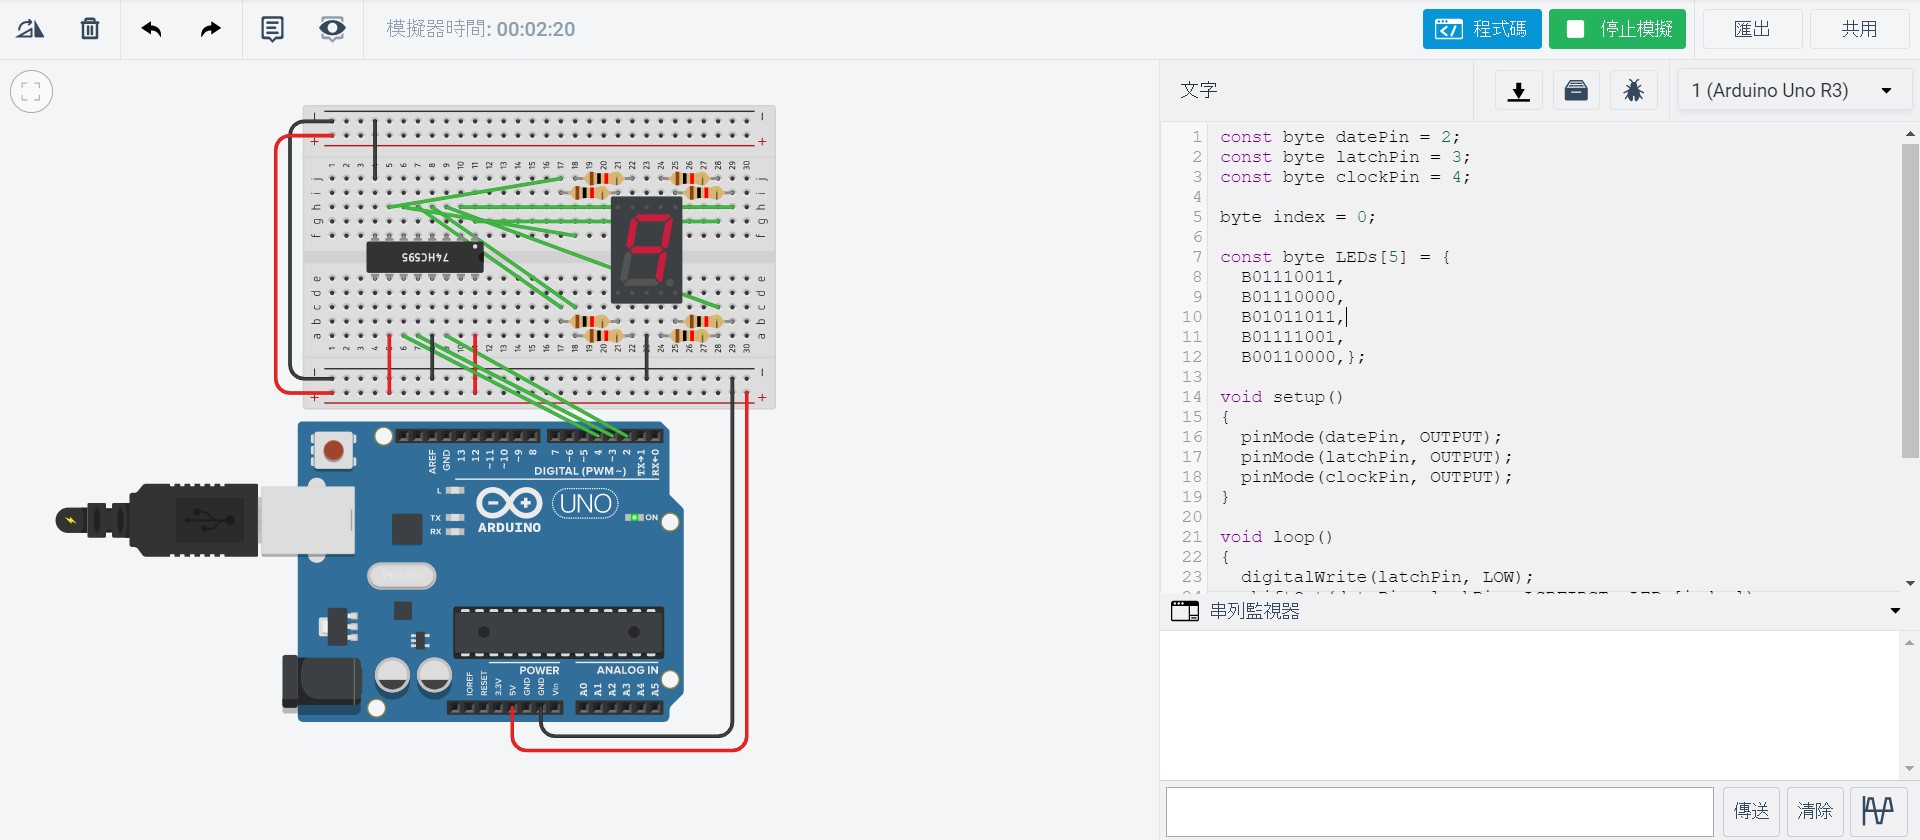This screenshot has width=1920, height=840.
Task: Click the code editor vertical scrollbar
Action: tap(1910, 300)
